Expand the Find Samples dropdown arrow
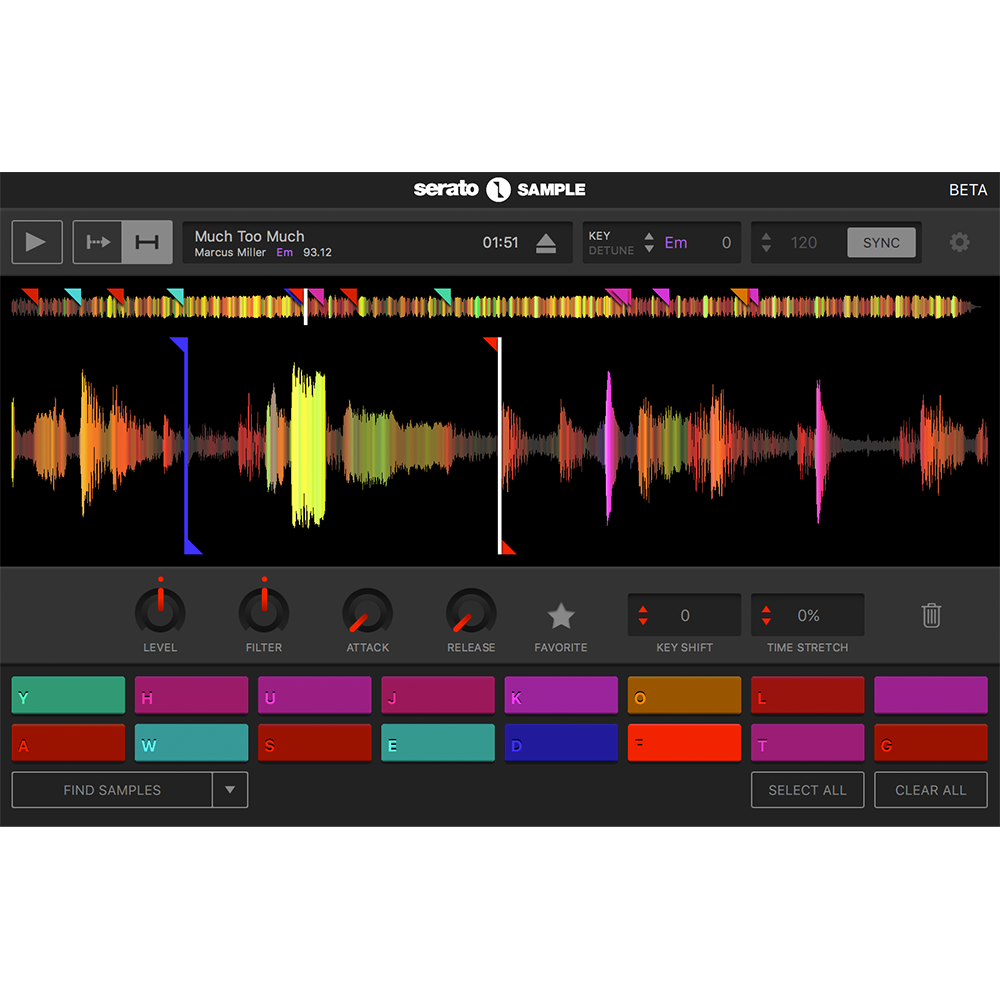 [x=231, y=790]
